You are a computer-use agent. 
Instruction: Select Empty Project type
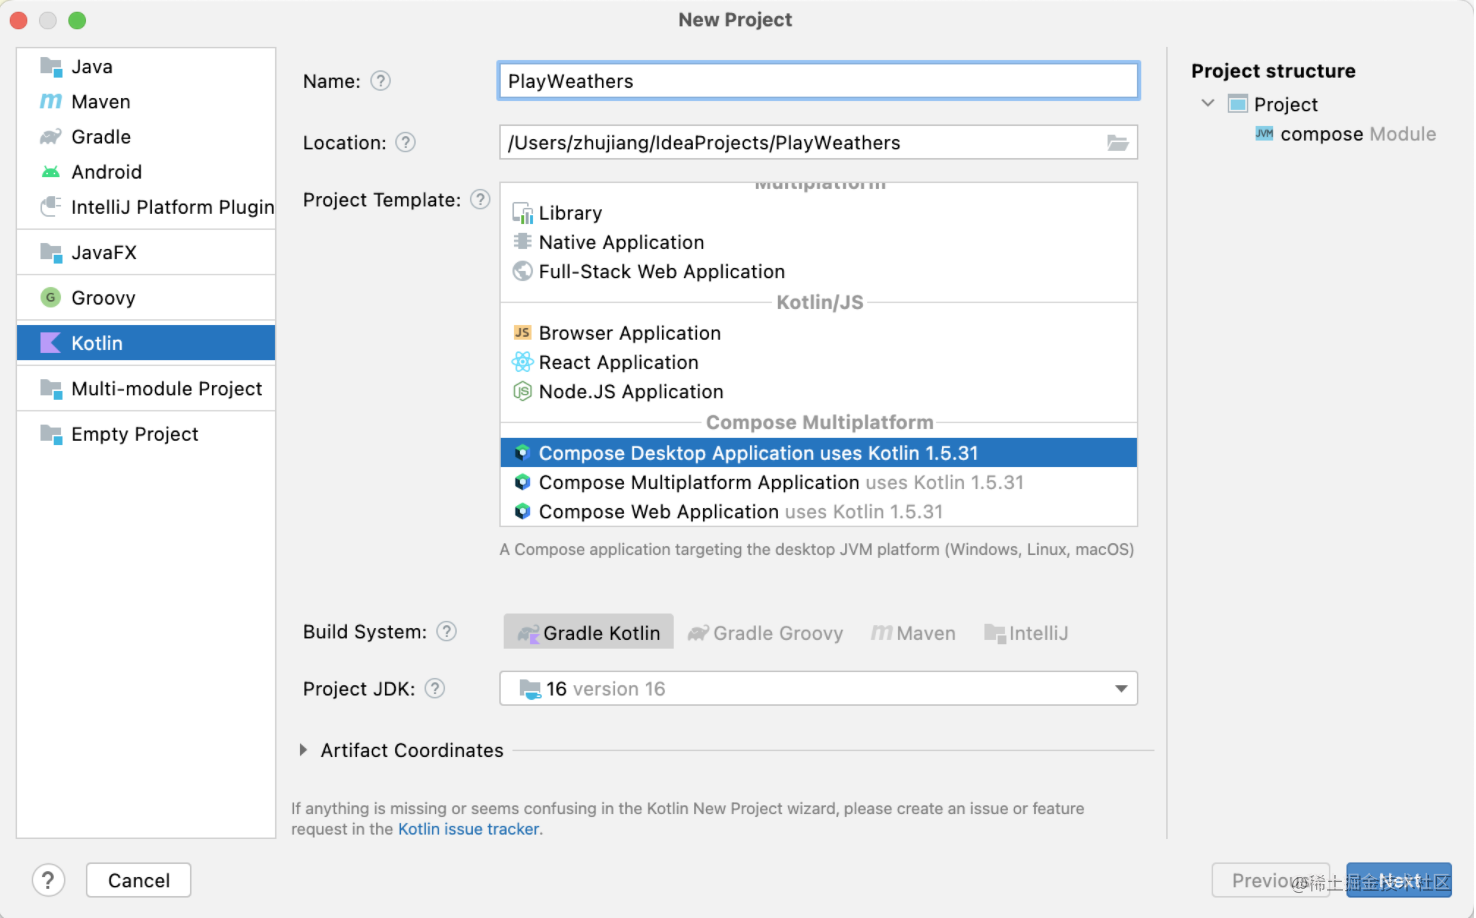click(x=146, y=434)
